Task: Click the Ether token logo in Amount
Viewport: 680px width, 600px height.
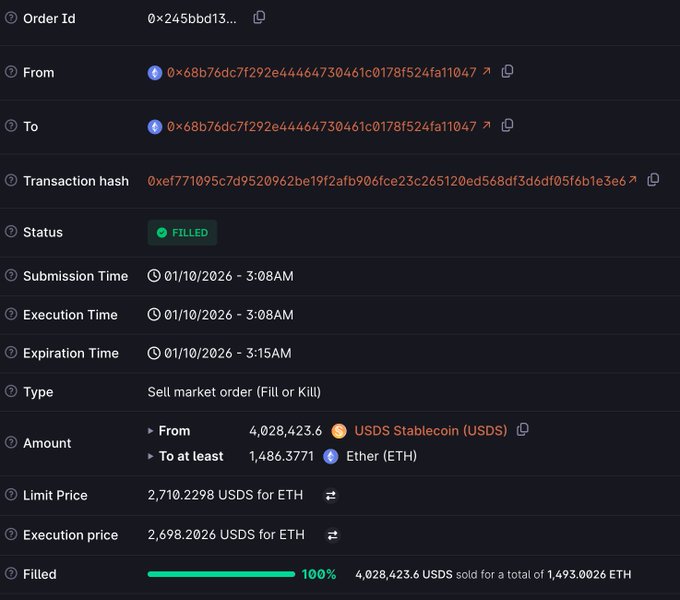Action: [331, 457]
